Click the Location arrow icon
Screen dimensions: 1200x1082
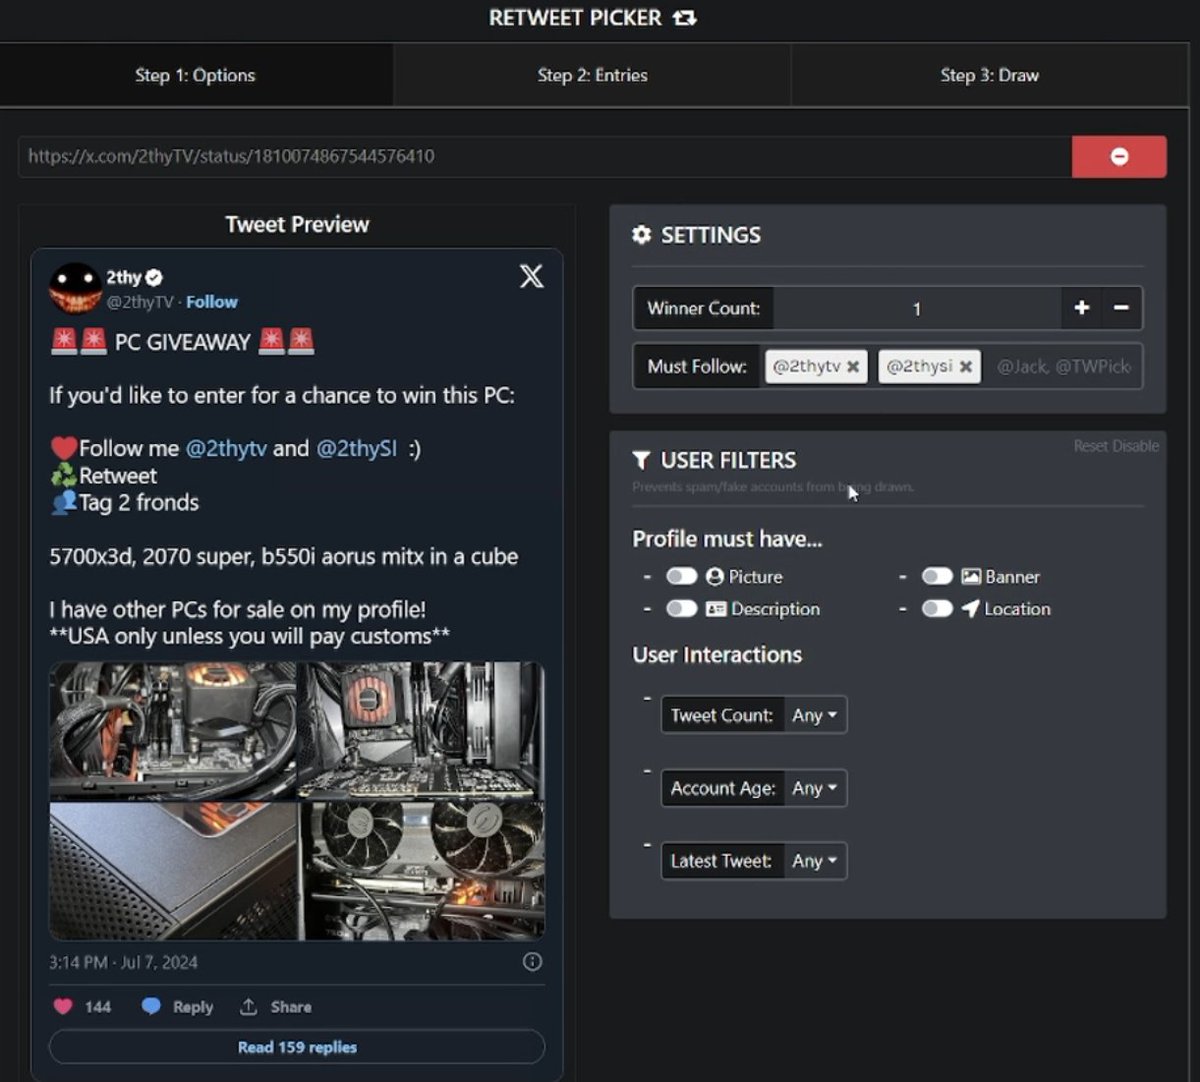tap(970, 608)
